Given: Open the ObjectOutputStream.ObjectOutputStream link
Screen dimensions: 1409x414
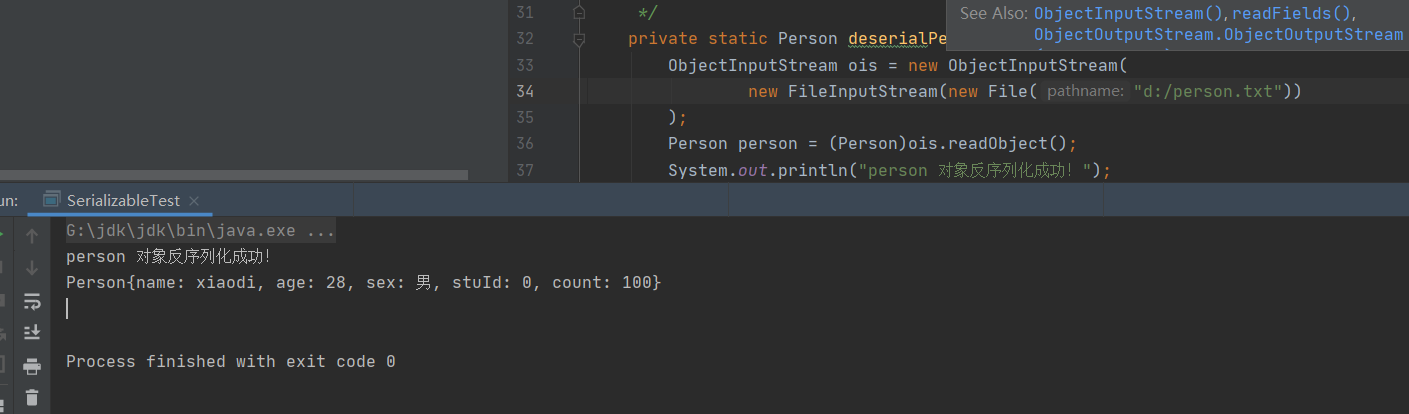Looking at the screenshot, I should point(1218,35).
